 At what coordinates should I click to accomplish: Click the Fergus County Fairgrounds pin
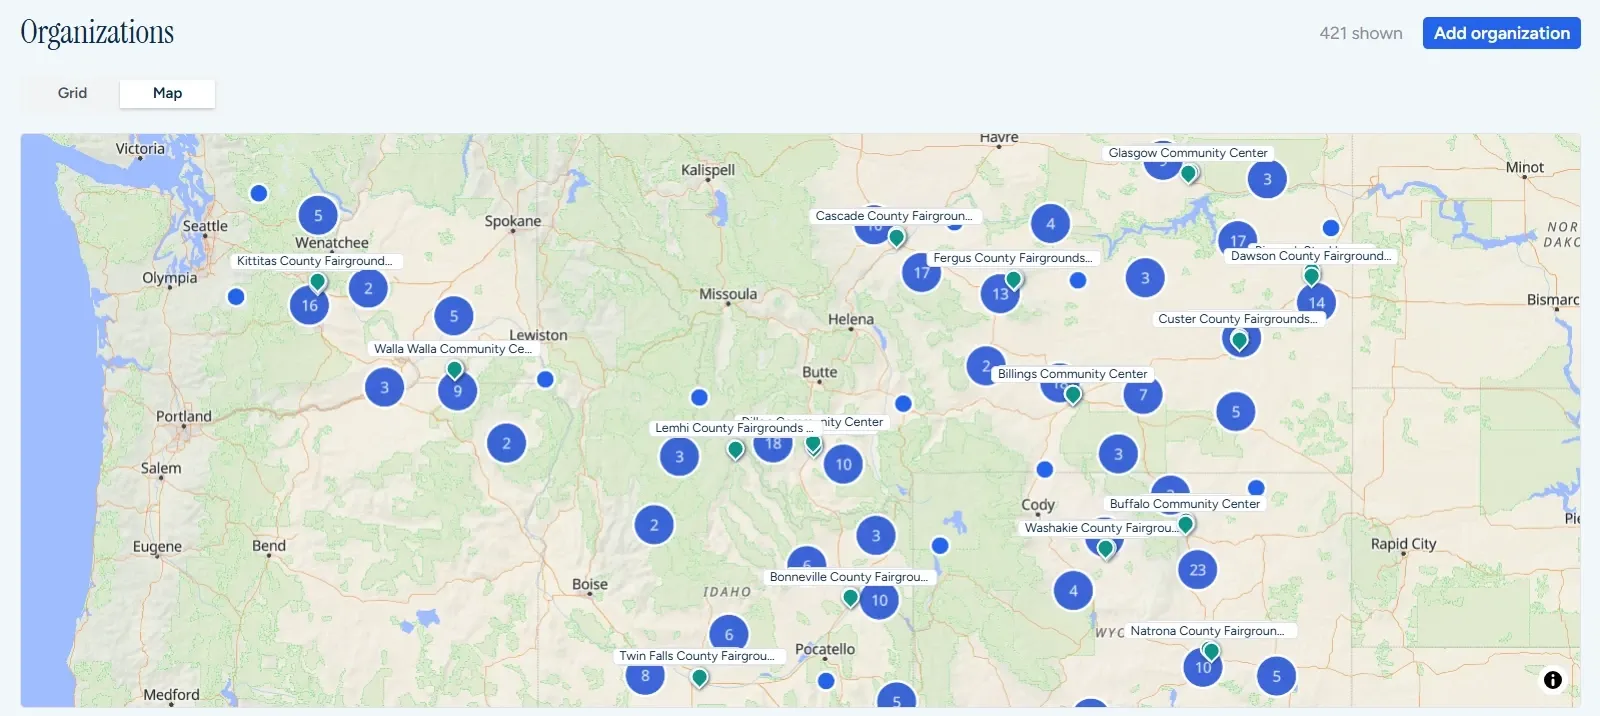click(x=1014, y=279)
